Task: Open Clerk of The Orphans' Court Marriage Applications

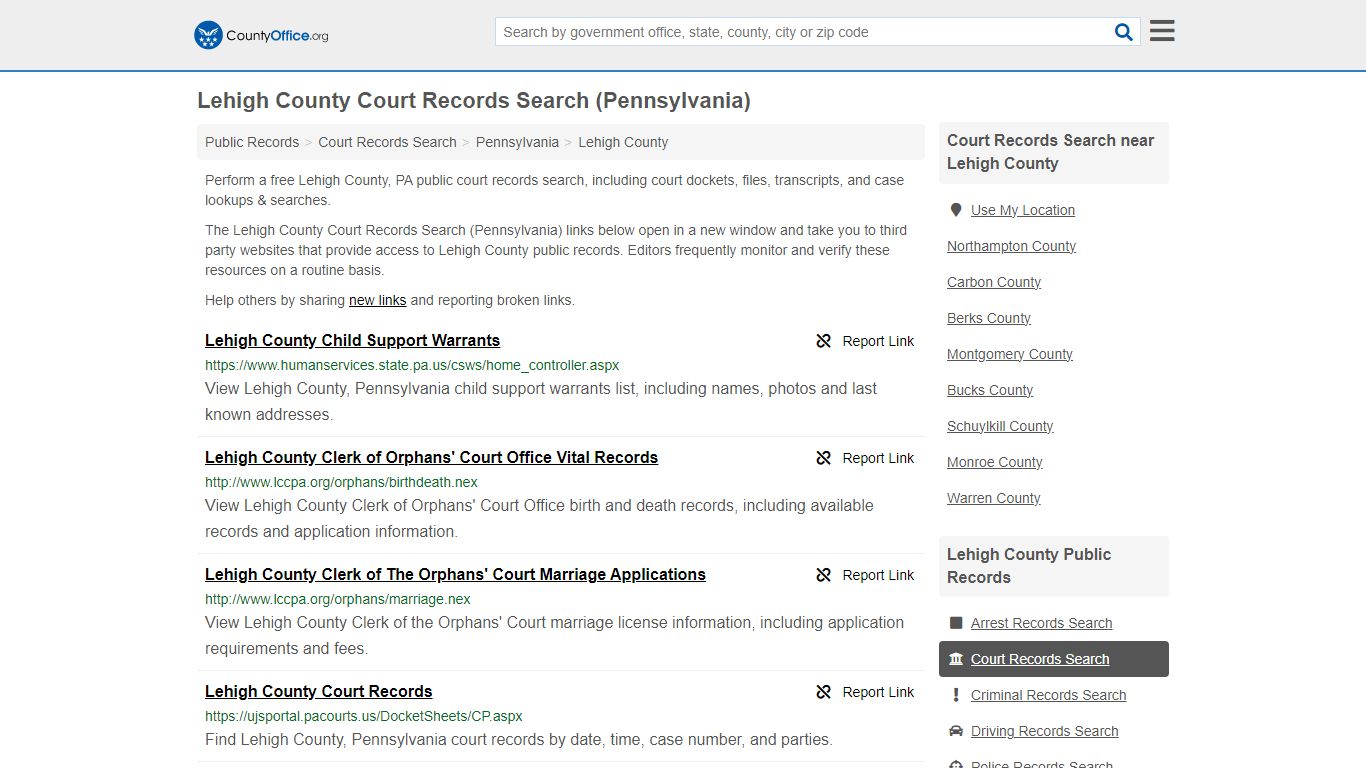Action: point(455,575)
